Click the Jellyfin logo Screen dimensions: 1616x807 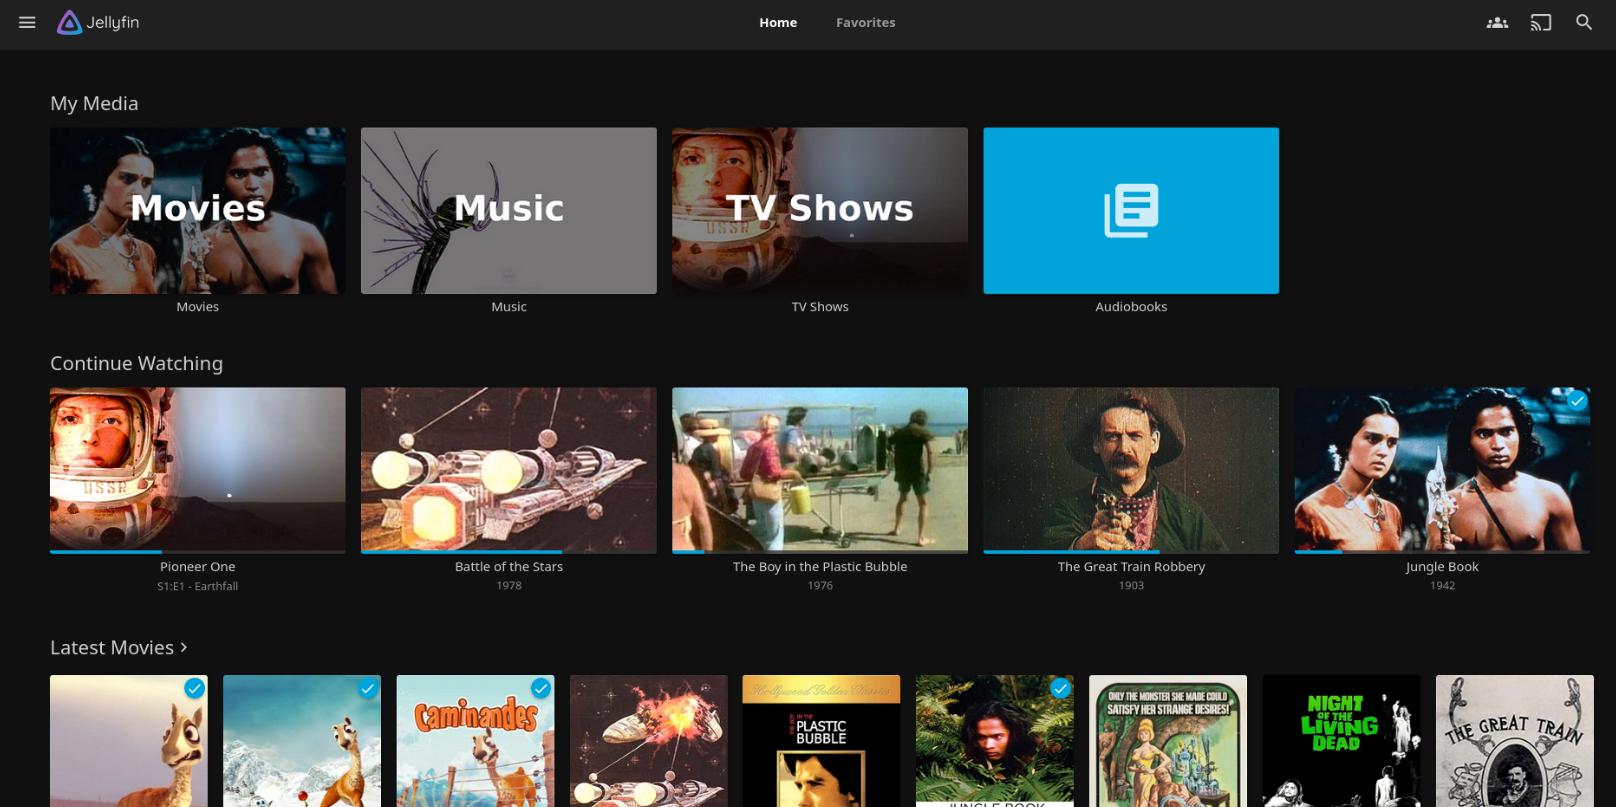click(x=98, y=22)
